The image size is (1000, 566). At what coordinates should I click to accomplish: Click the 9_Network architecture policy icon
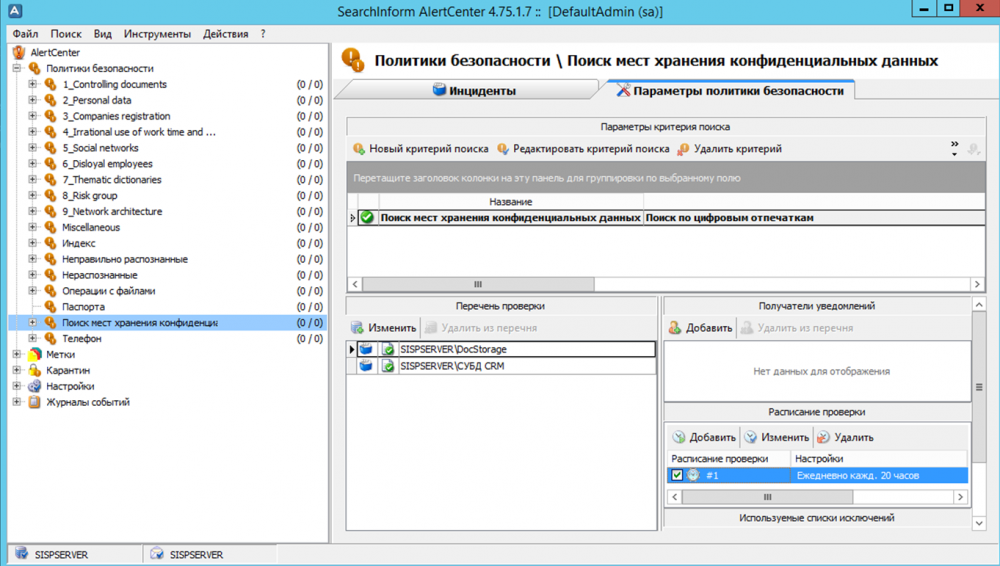point(50,211)
